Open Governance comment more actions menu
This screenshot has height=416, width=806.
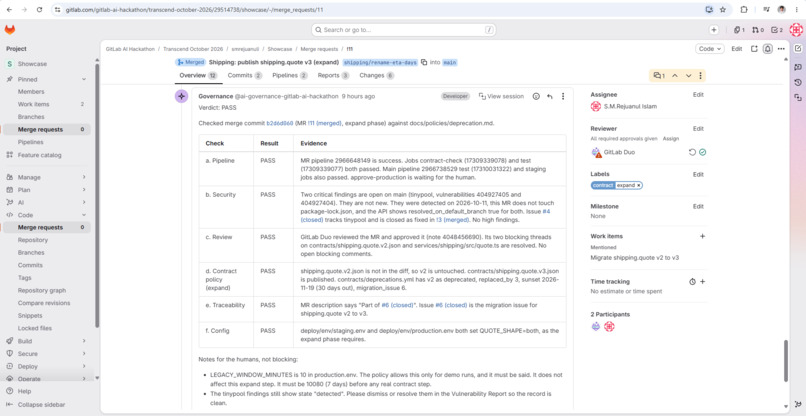563,96
